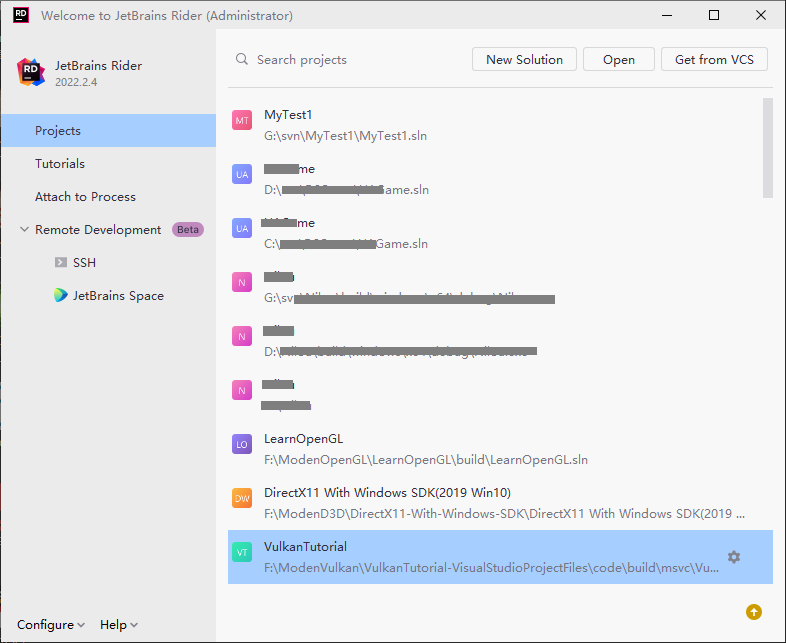The height and width of the screenshot is (643, 786).
Task: Click the DW icon of DirectX11 project
Action: (x=242, y=498)
